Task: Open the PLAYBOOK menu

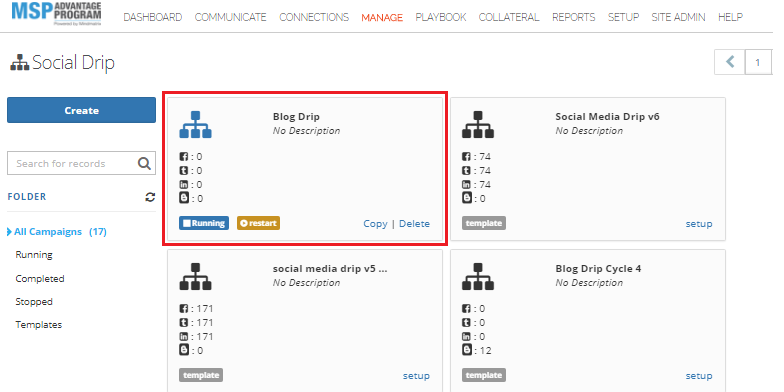Action: point(440,17)
